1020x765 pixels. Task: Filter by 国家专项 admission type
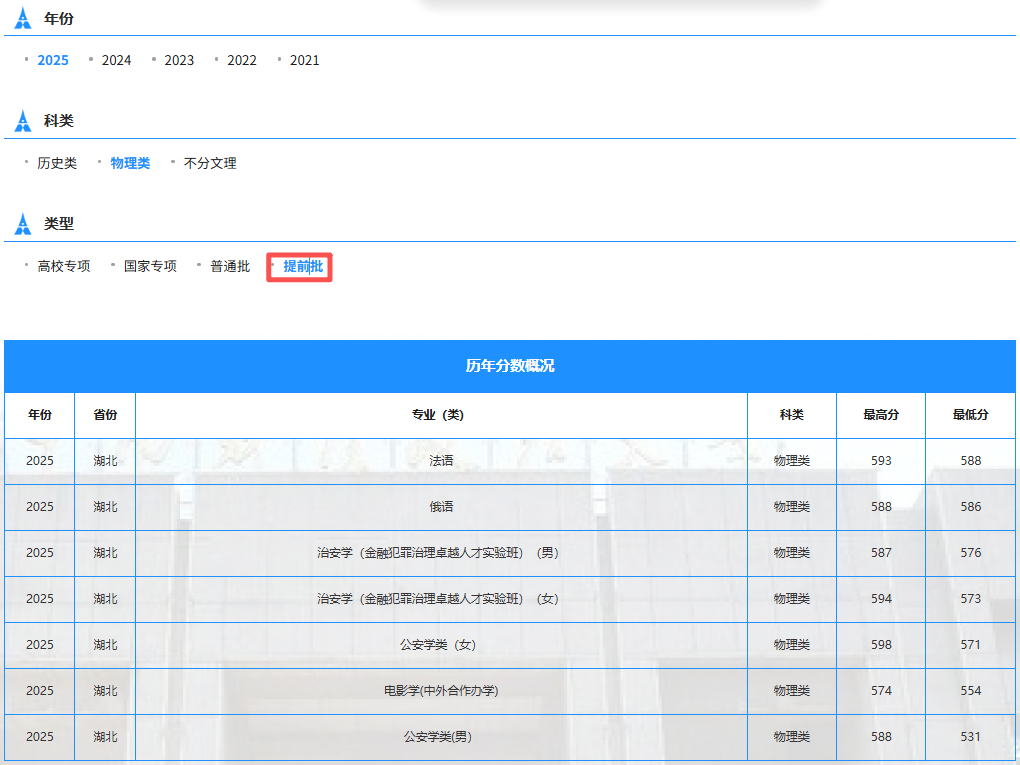pos(150,266)
